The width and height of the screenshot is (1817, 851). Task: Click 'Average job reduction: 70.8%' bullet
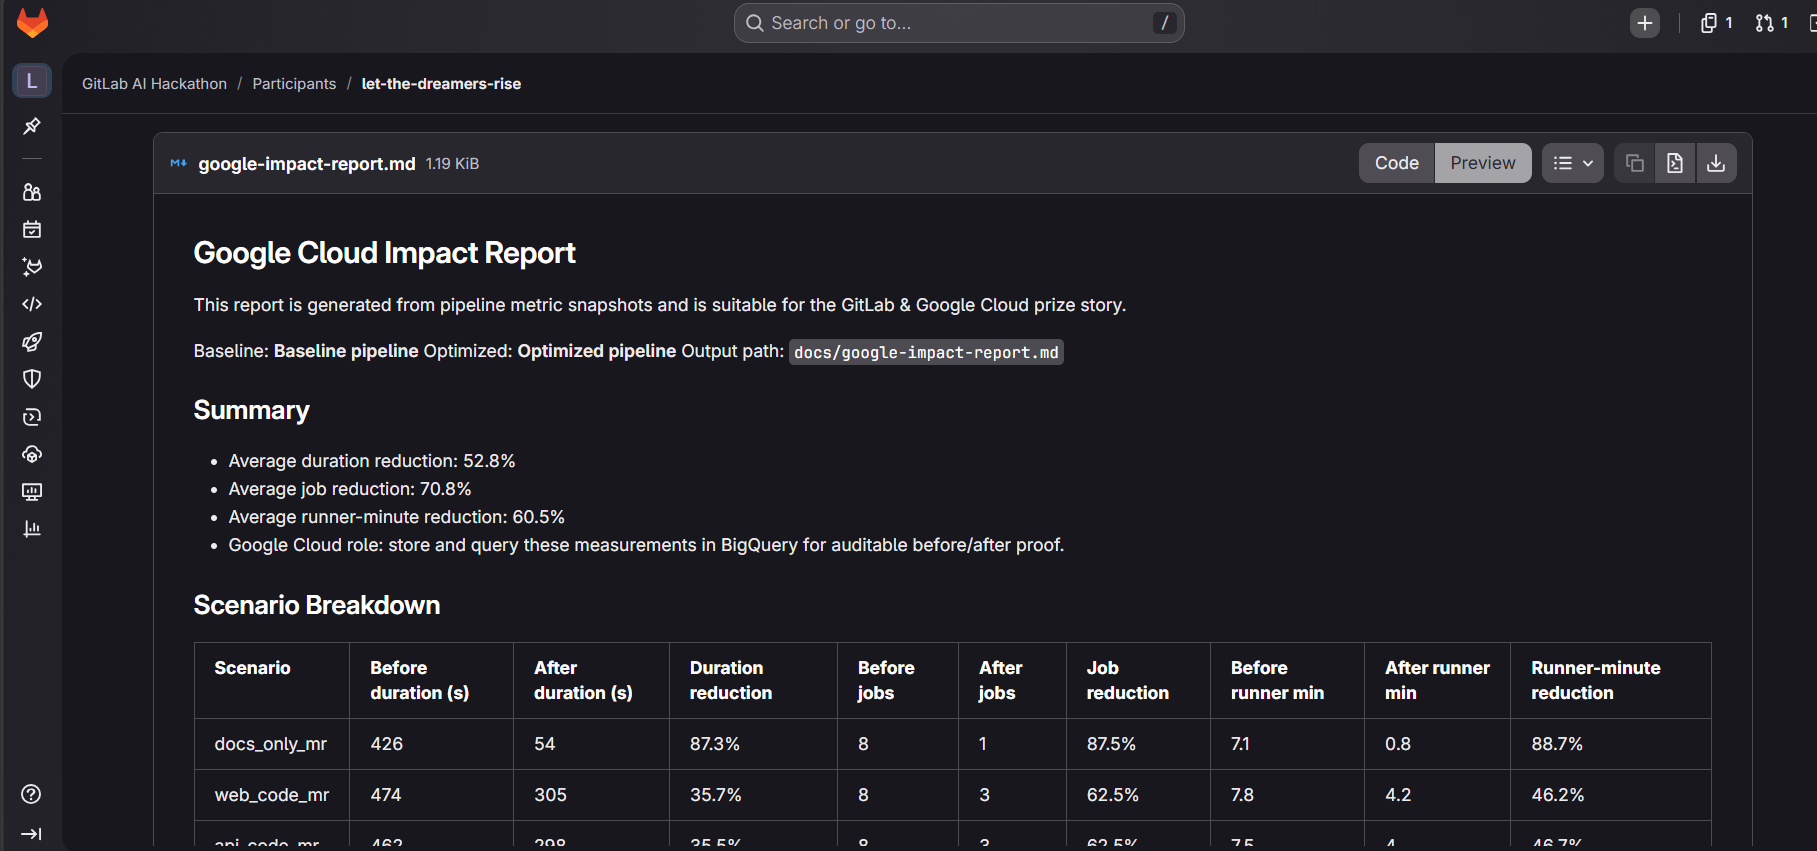click(x=350, y=489)
